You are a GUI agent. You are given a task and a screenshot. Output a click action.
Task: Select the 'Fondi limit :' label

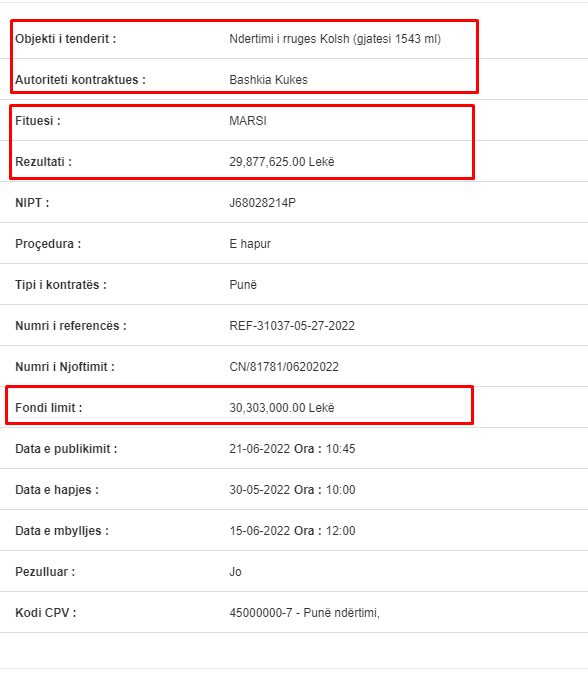click(x=48, y=408)
